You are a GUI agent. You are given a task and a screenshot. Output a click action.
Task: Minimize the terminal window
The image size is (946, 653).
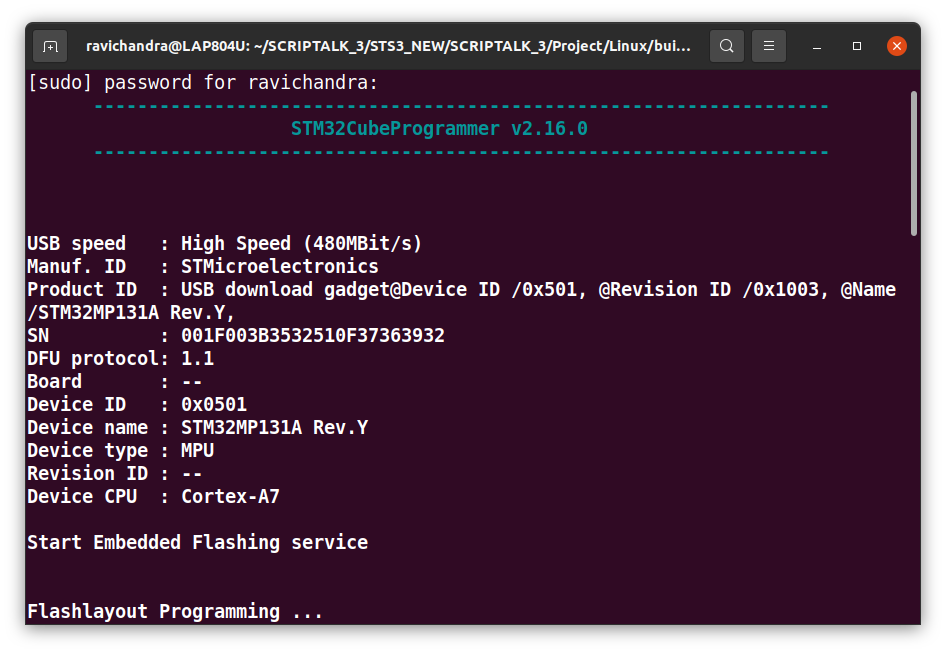pyautogui.click(x=817, y=46)
